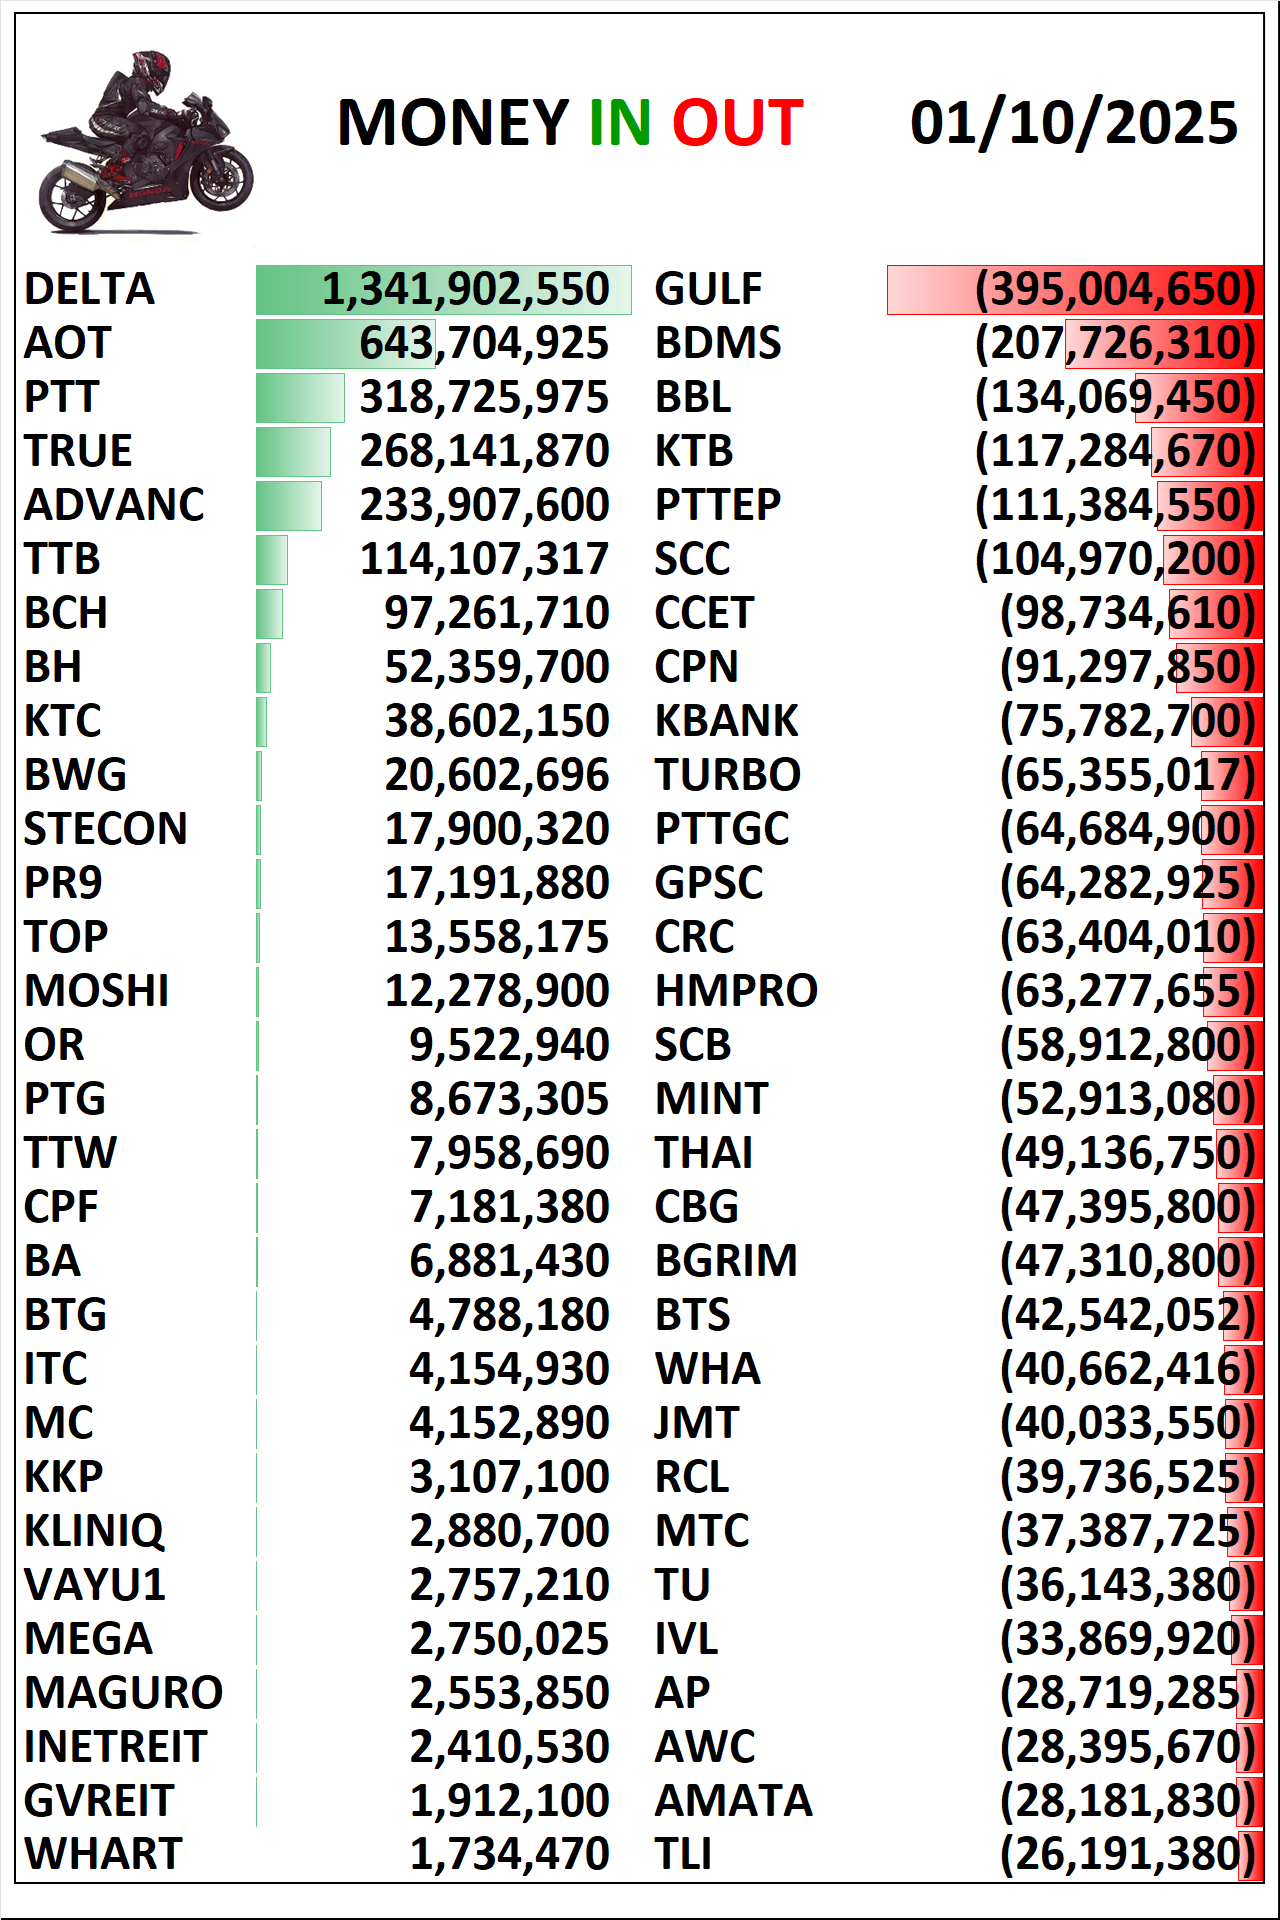Select the WHART stock name

point(103,1854)
